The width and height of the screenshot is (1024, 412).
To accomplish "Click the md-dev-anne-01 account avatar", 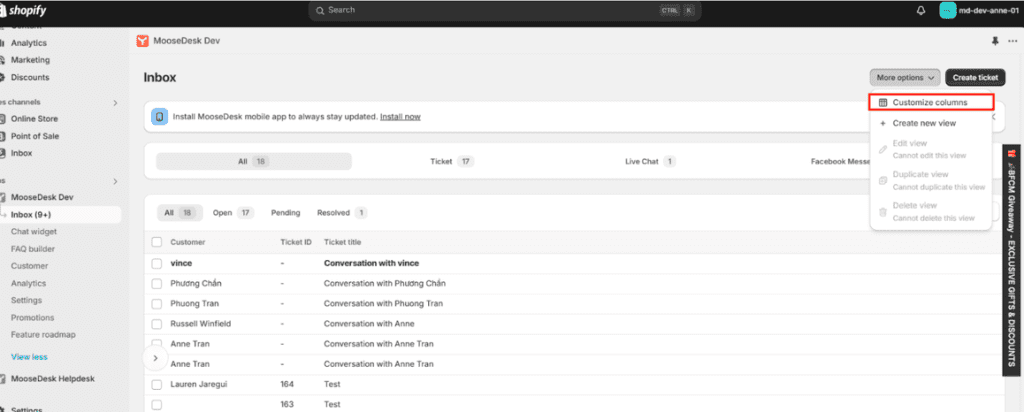I will [x=948, y=10].
